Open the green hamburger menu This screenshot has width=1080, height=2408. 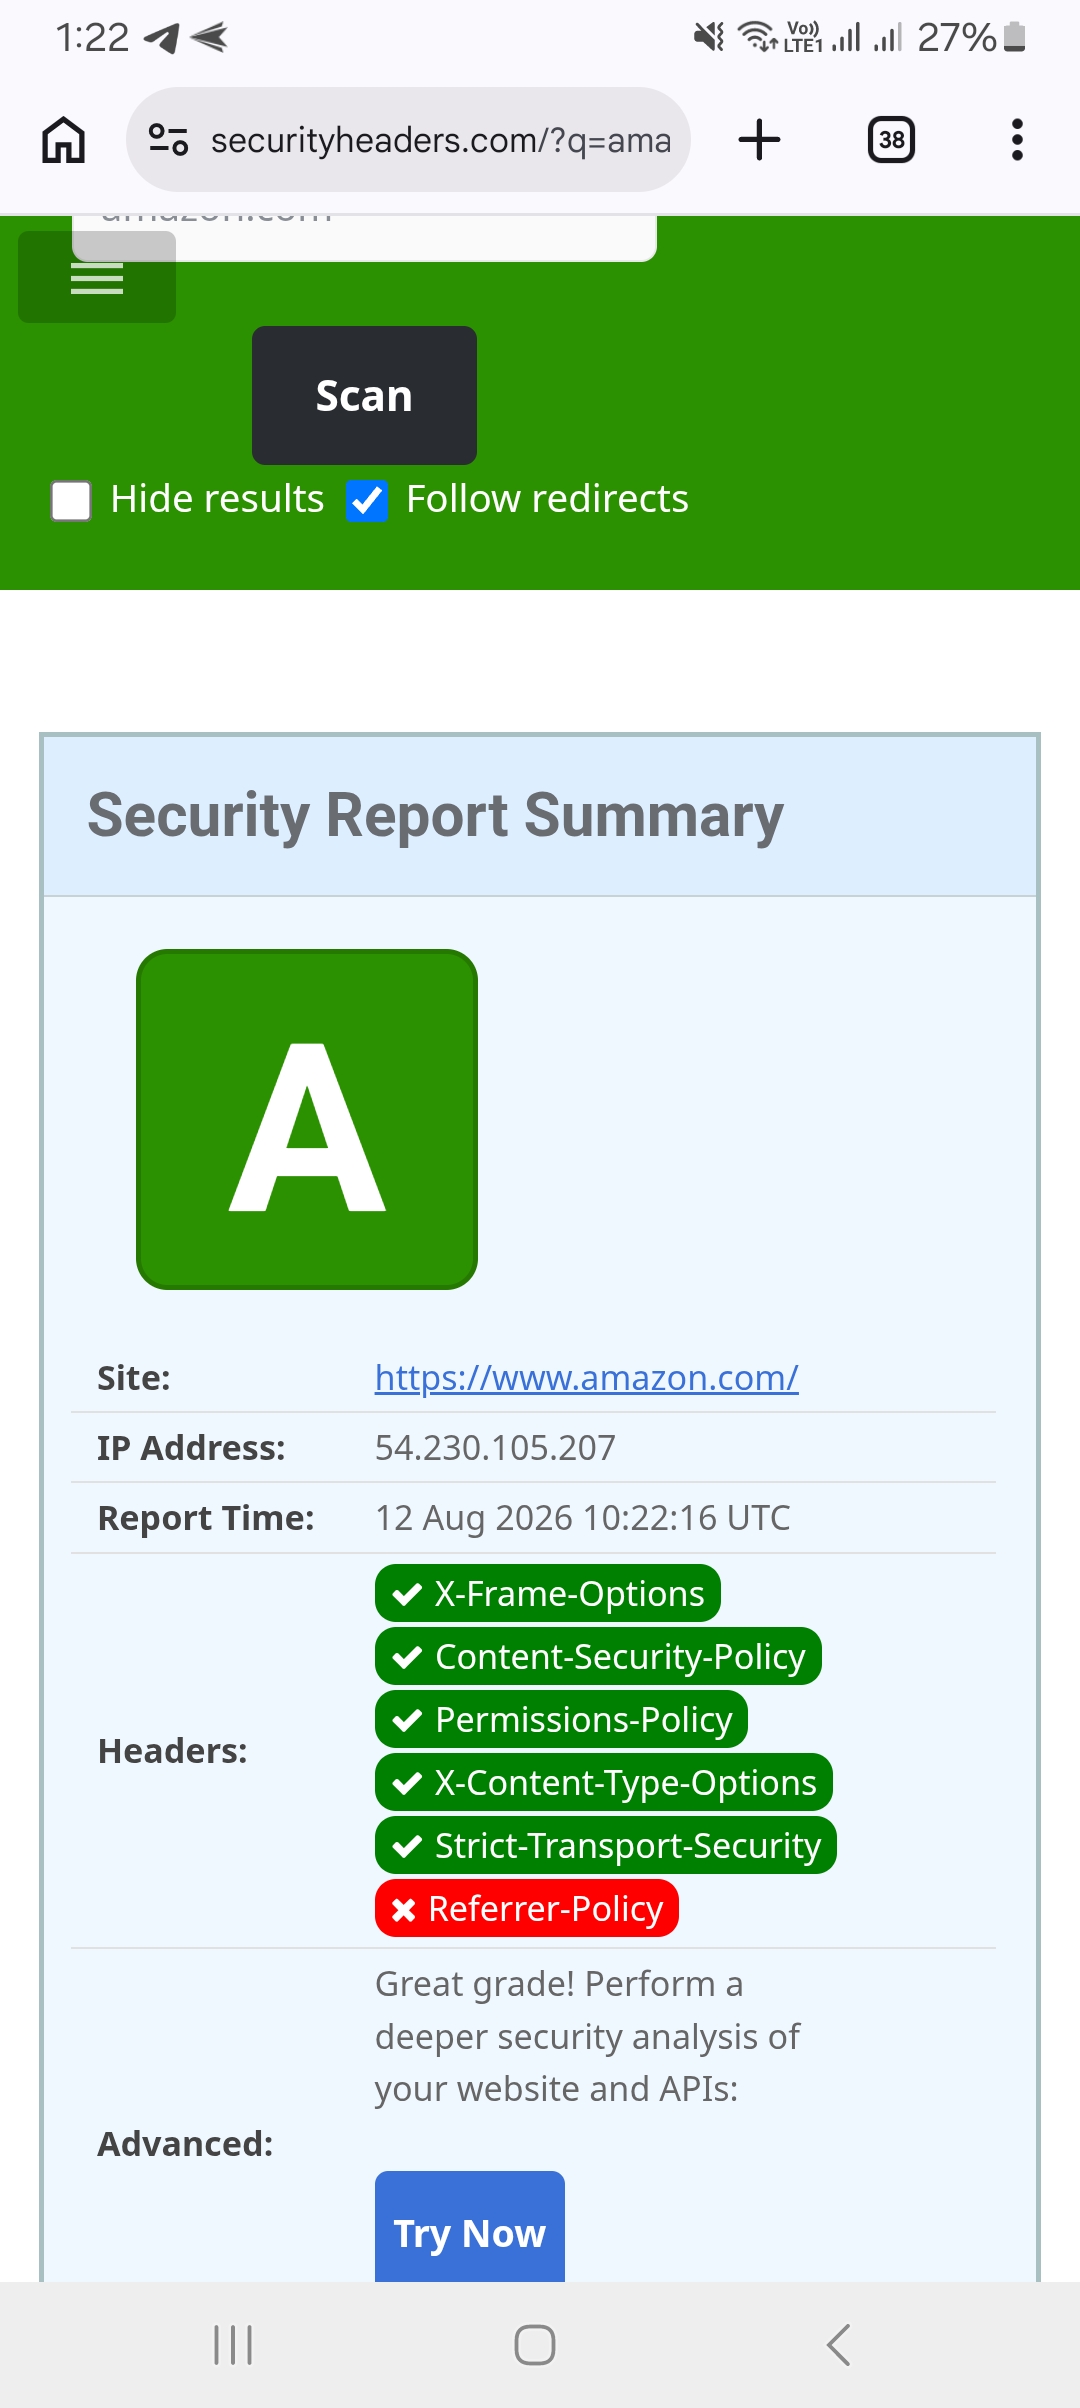(x=97, y=278)
